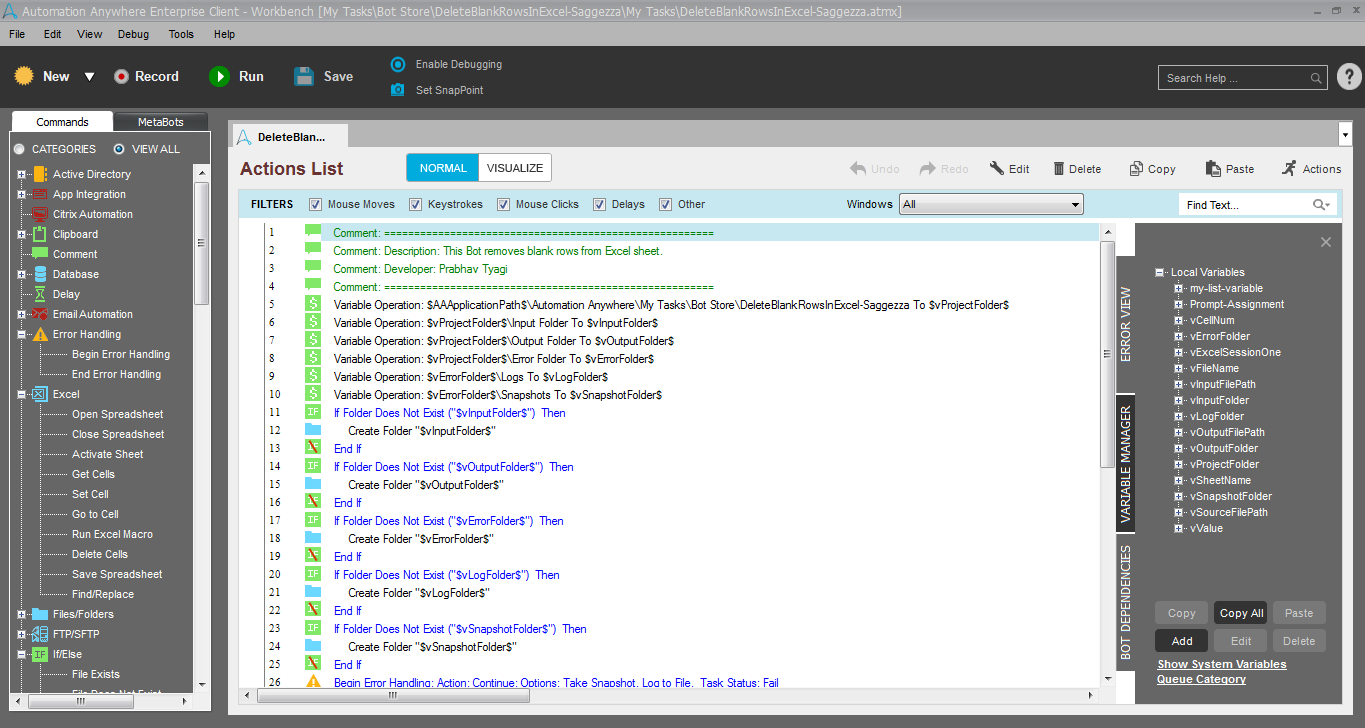Click Show System Variables link
Screen dimensions: 1365x728
1221,664
